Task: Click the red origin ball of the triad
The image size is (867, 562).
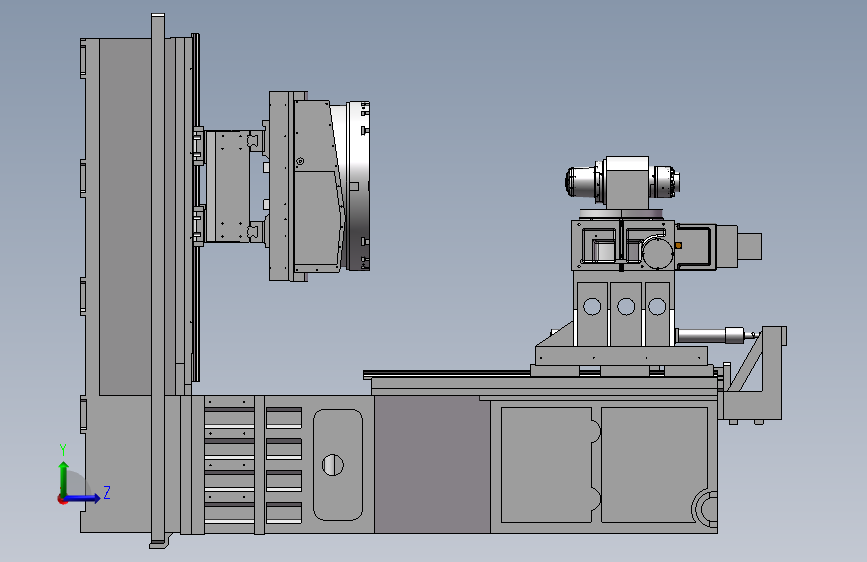Action: [62, 499]
